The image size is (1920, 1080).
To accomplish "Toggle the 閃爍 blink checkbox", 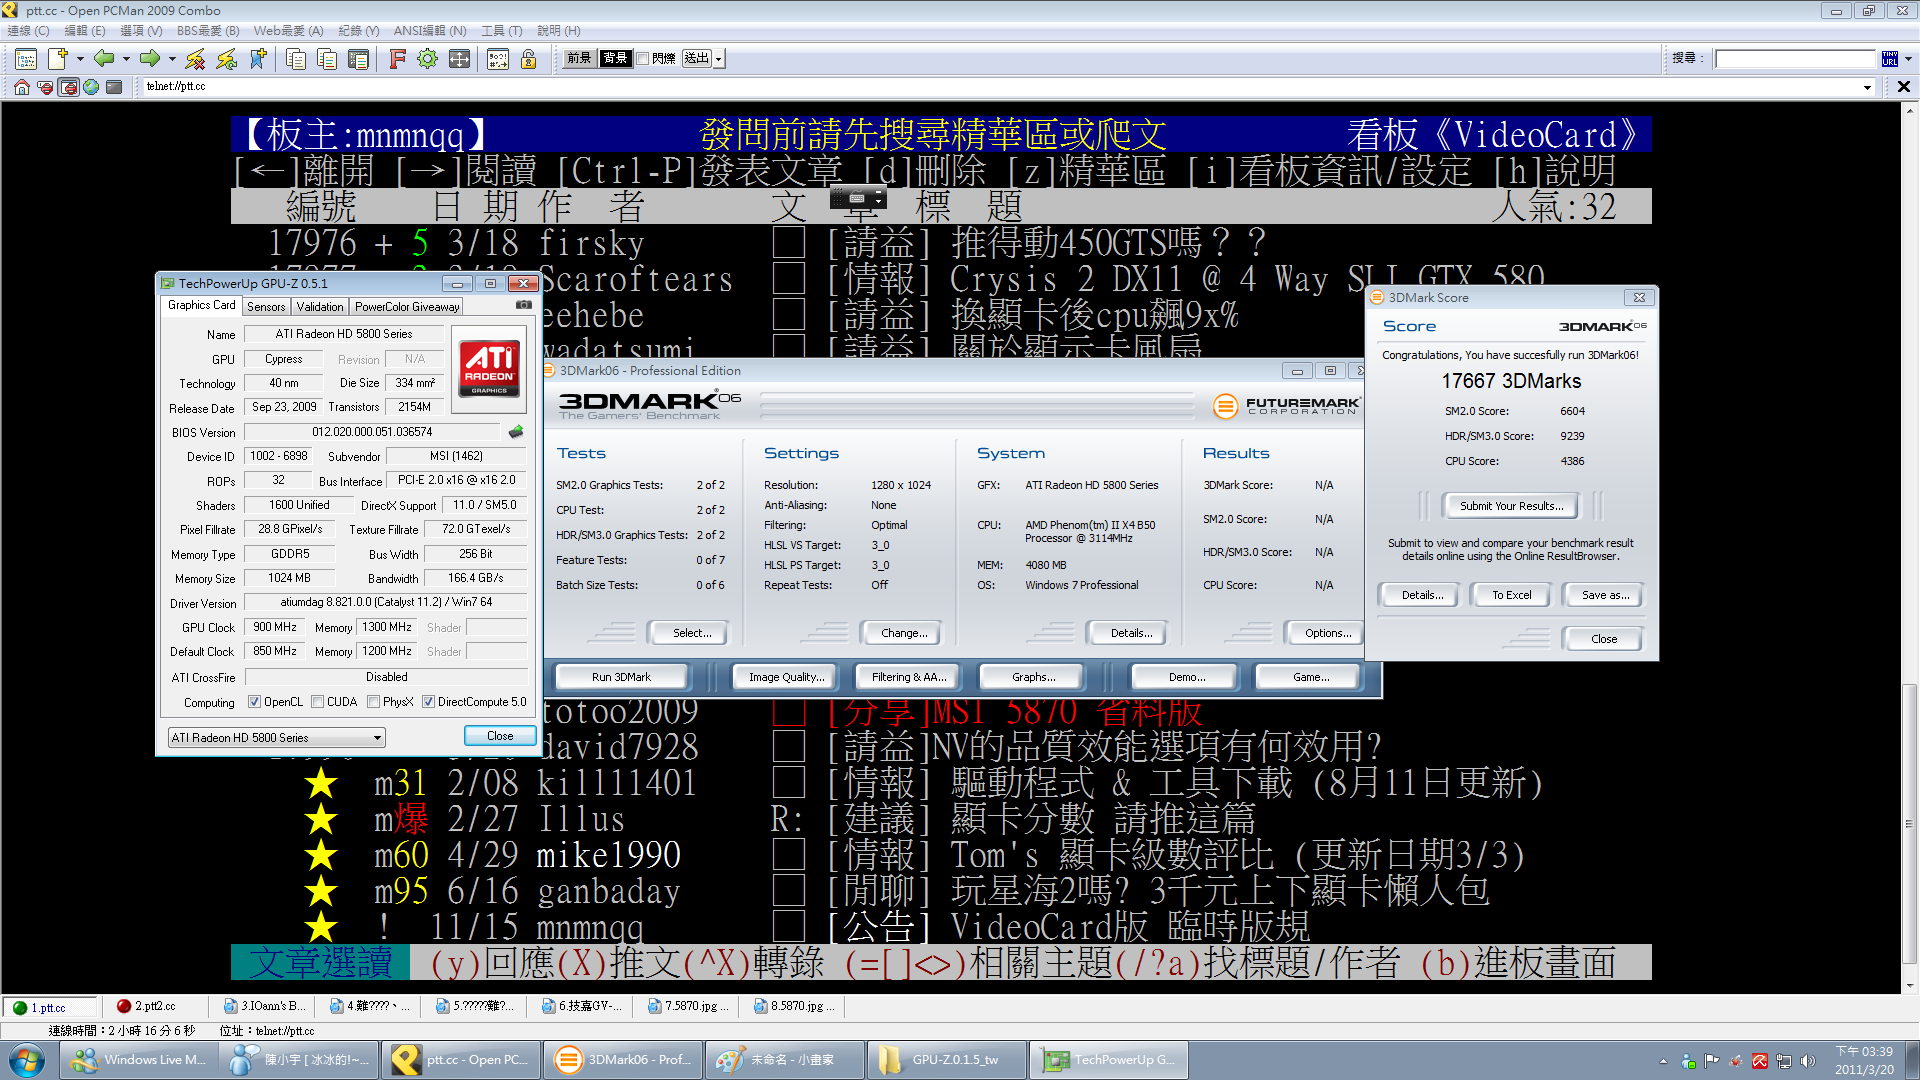I will coord(643,59).
